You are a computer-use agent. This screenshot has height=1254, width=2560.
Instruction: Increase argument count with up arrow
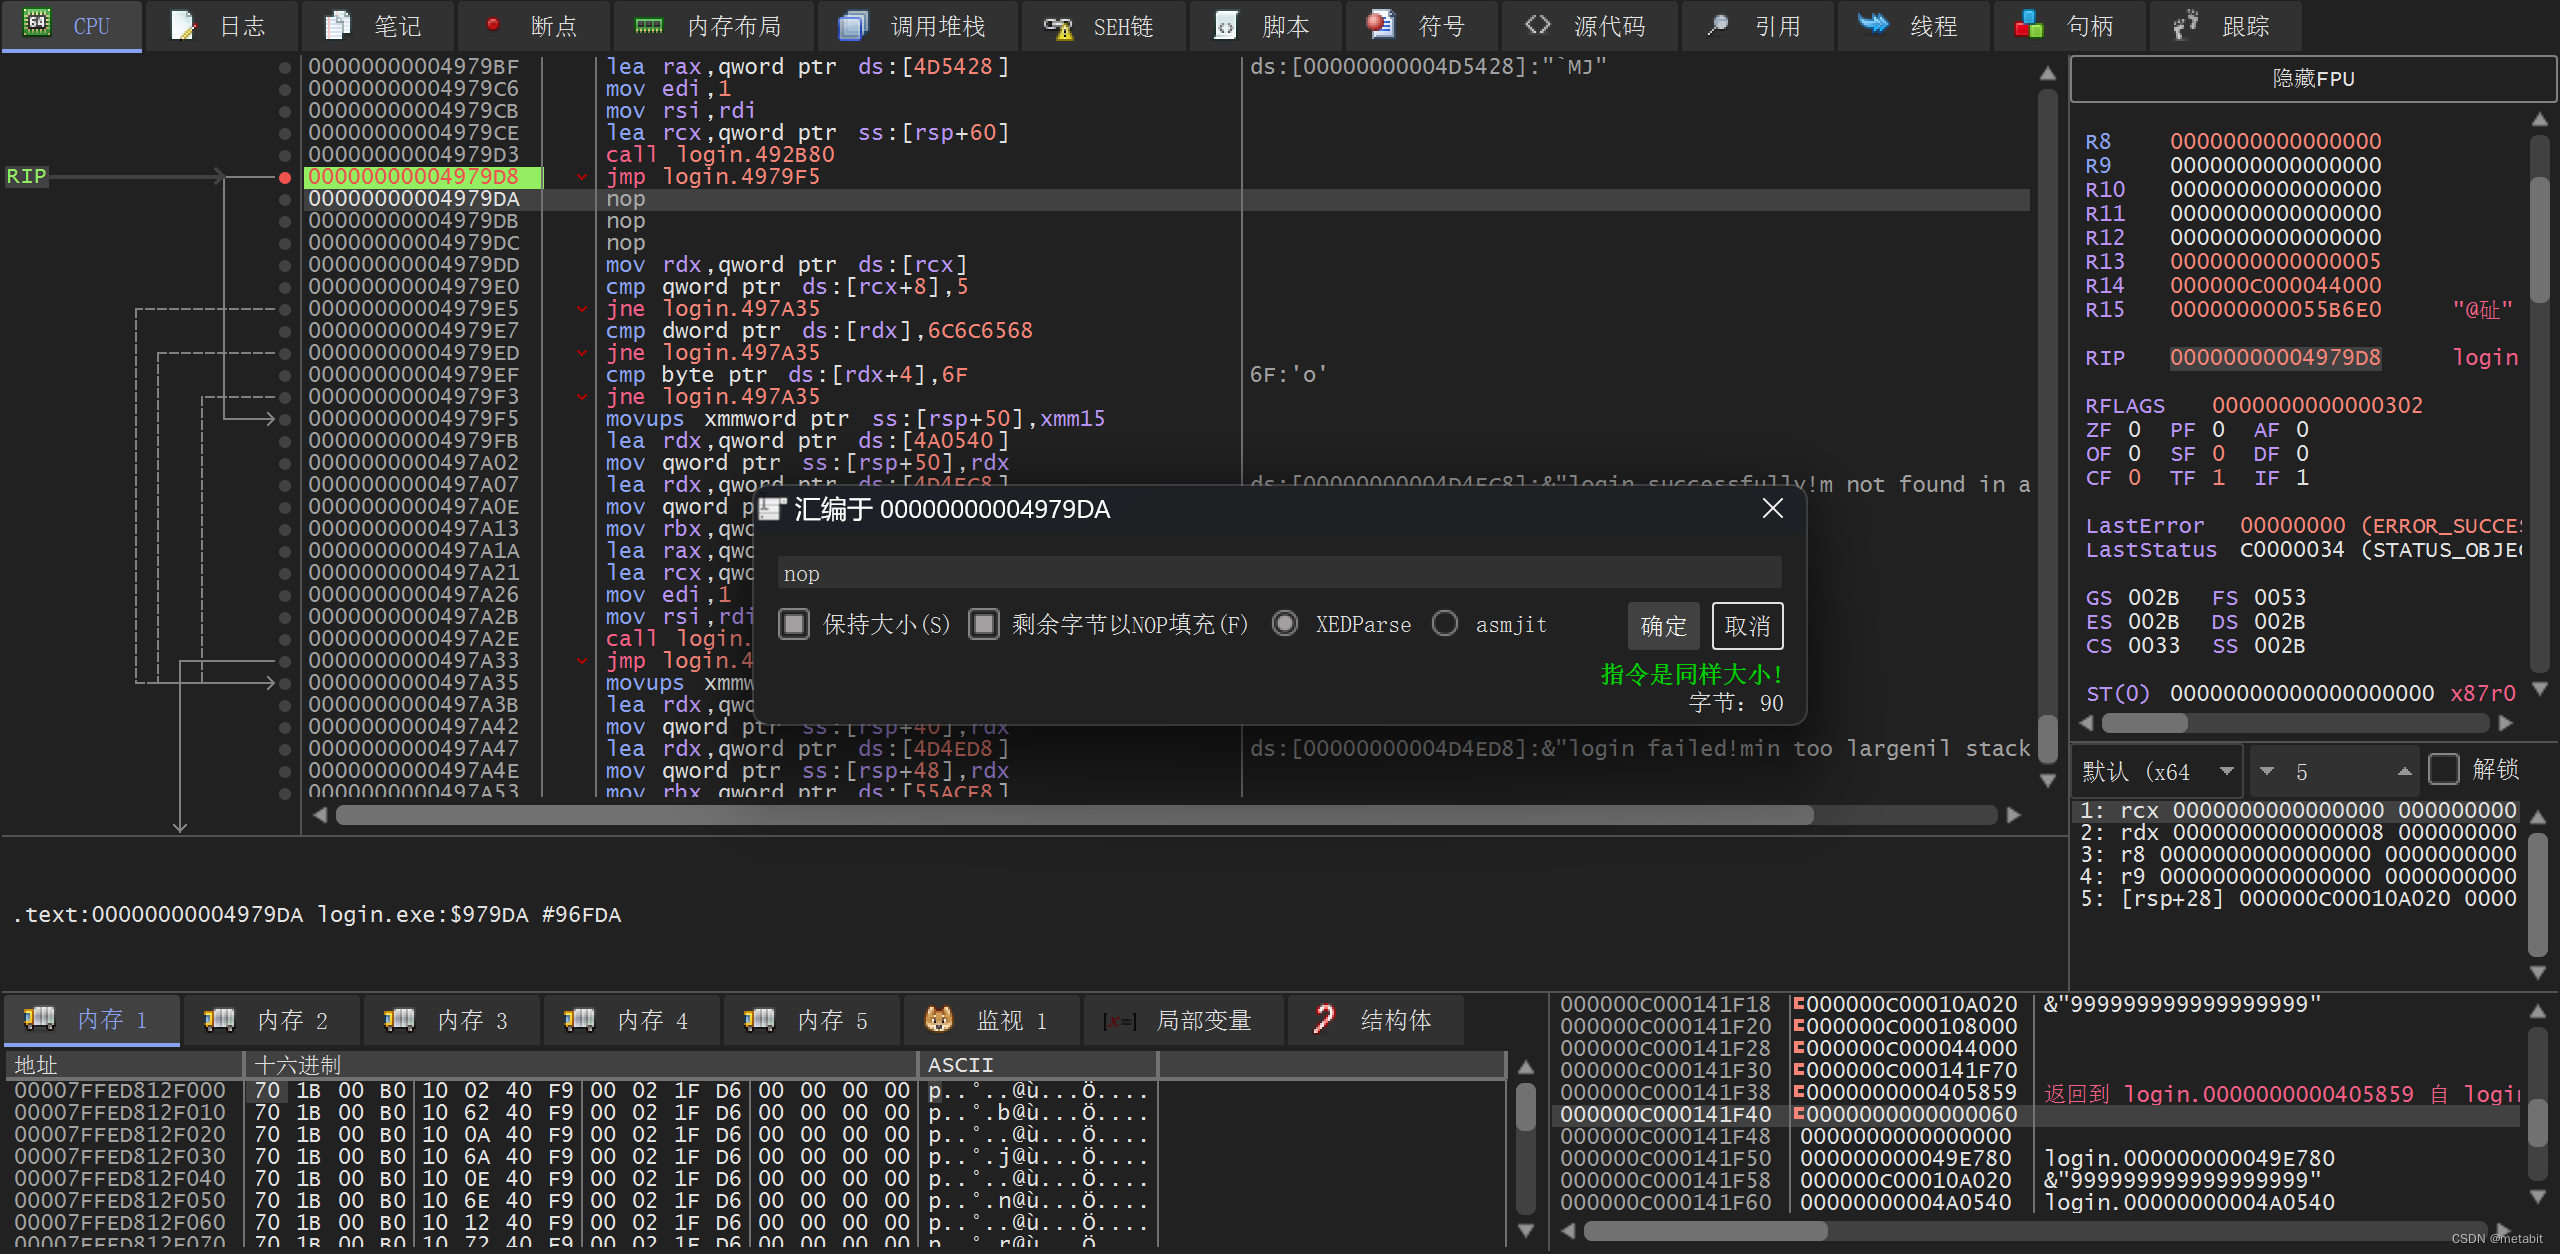(x=2405, y=771)
